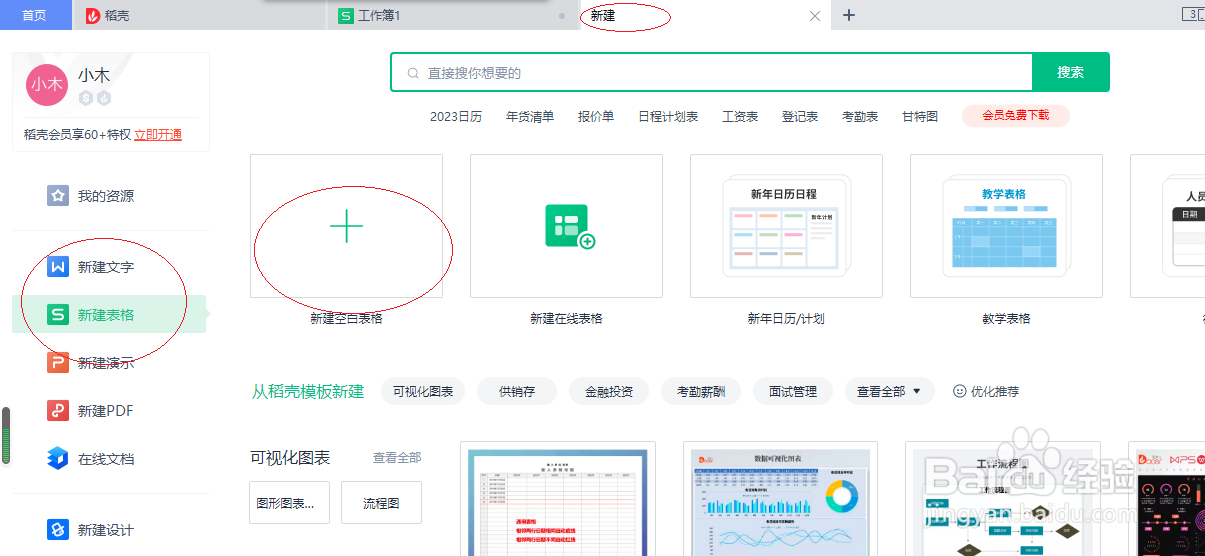Click the blue W 新建文字 icon
The image size is (1205, 556).
coord(58,267)
